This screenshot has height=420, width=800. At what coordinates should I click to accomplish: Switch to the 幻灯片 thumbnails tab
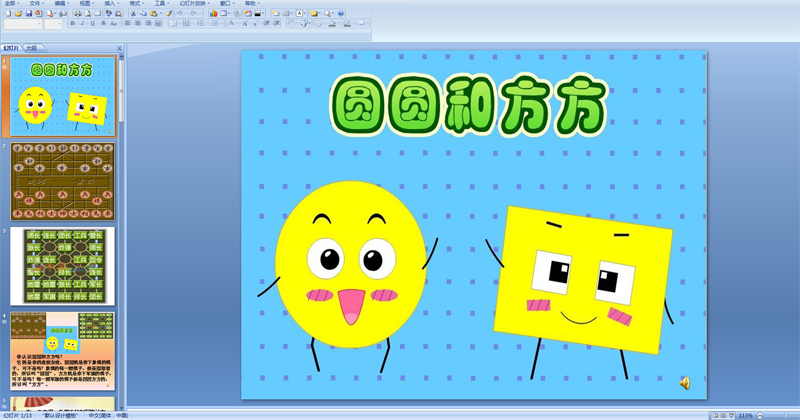pyautogui.click(x=11, y=48)
